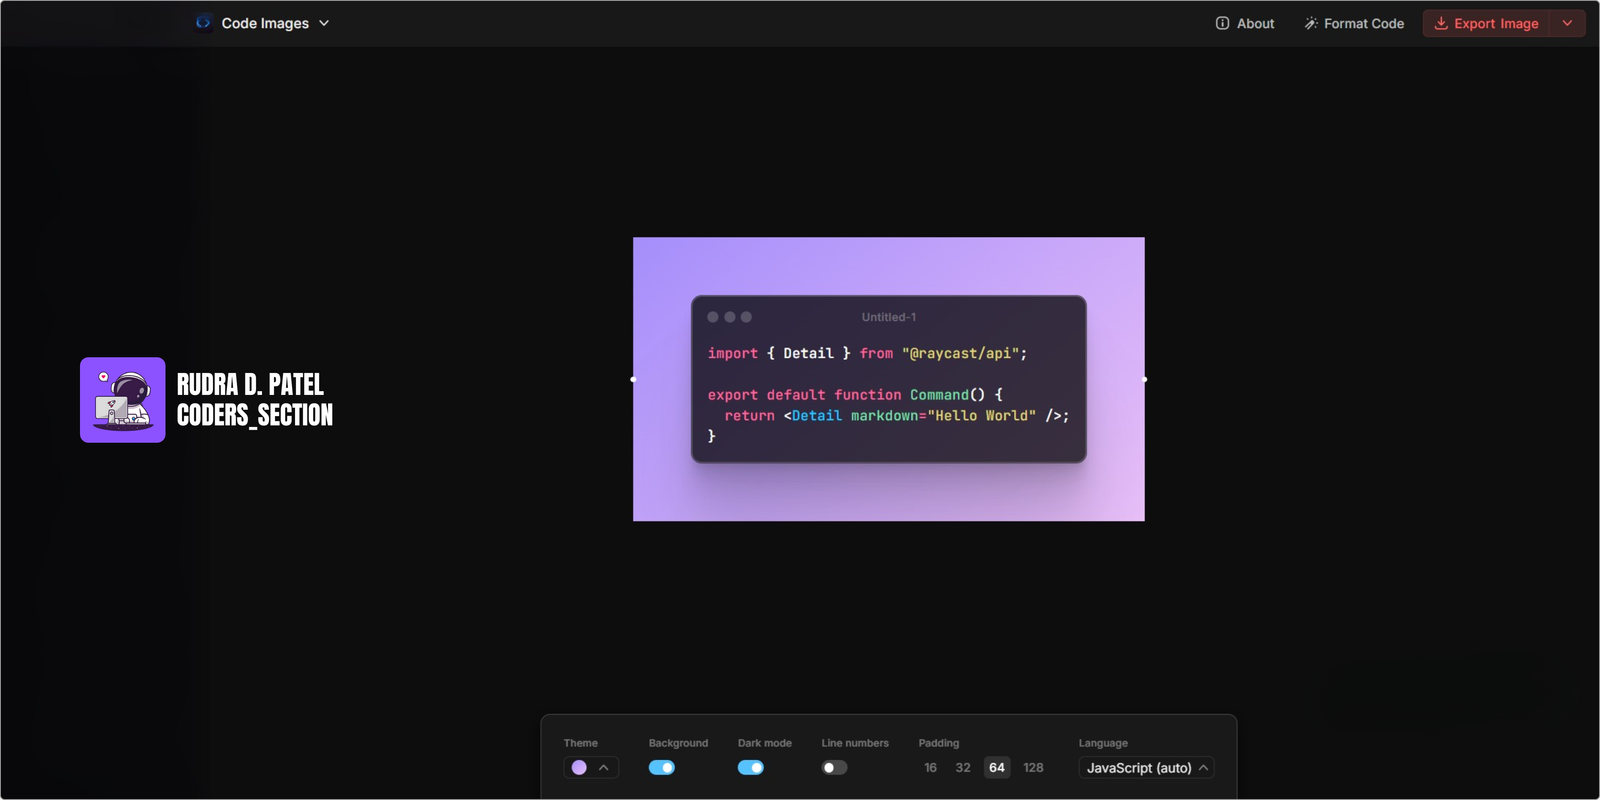This screenshot has width=1600, height=800.
Task: Click the Export Image button
Action: 1486,23
